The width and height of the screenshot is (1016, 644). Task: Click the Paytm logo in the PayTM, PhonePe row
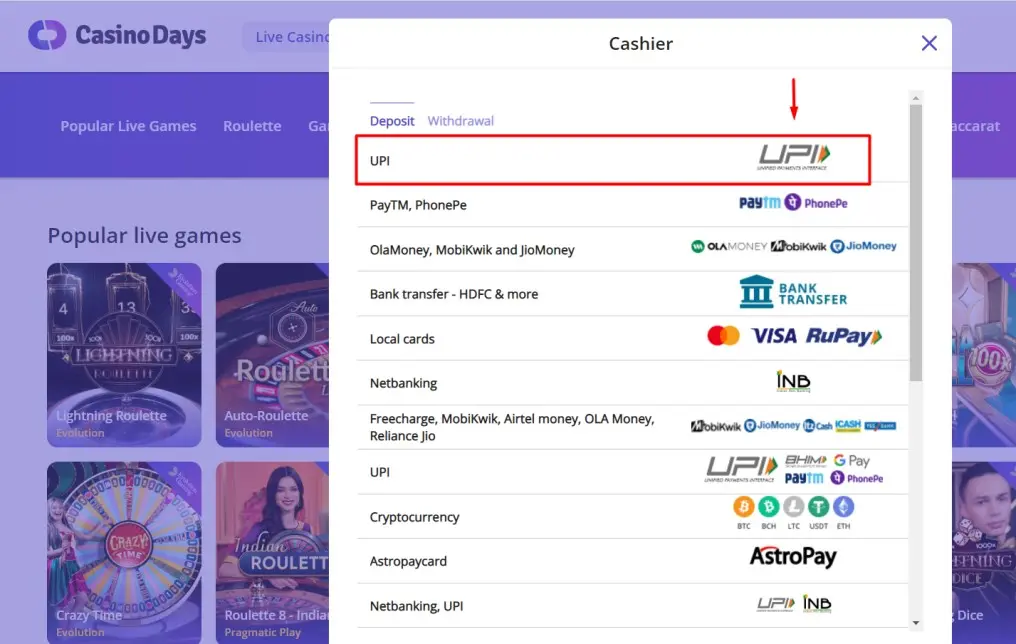[759, 203]
